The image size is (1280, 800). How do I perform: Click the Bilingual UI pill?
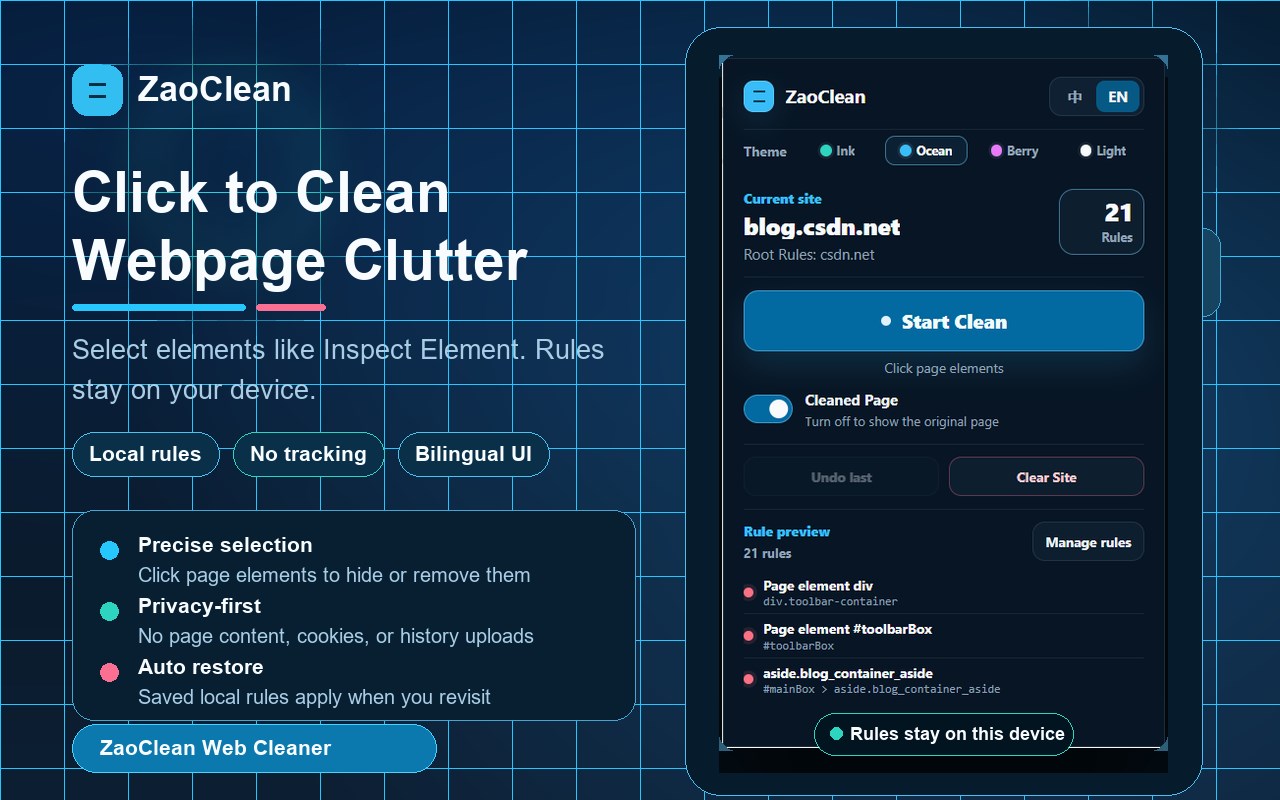click(473, 454)
